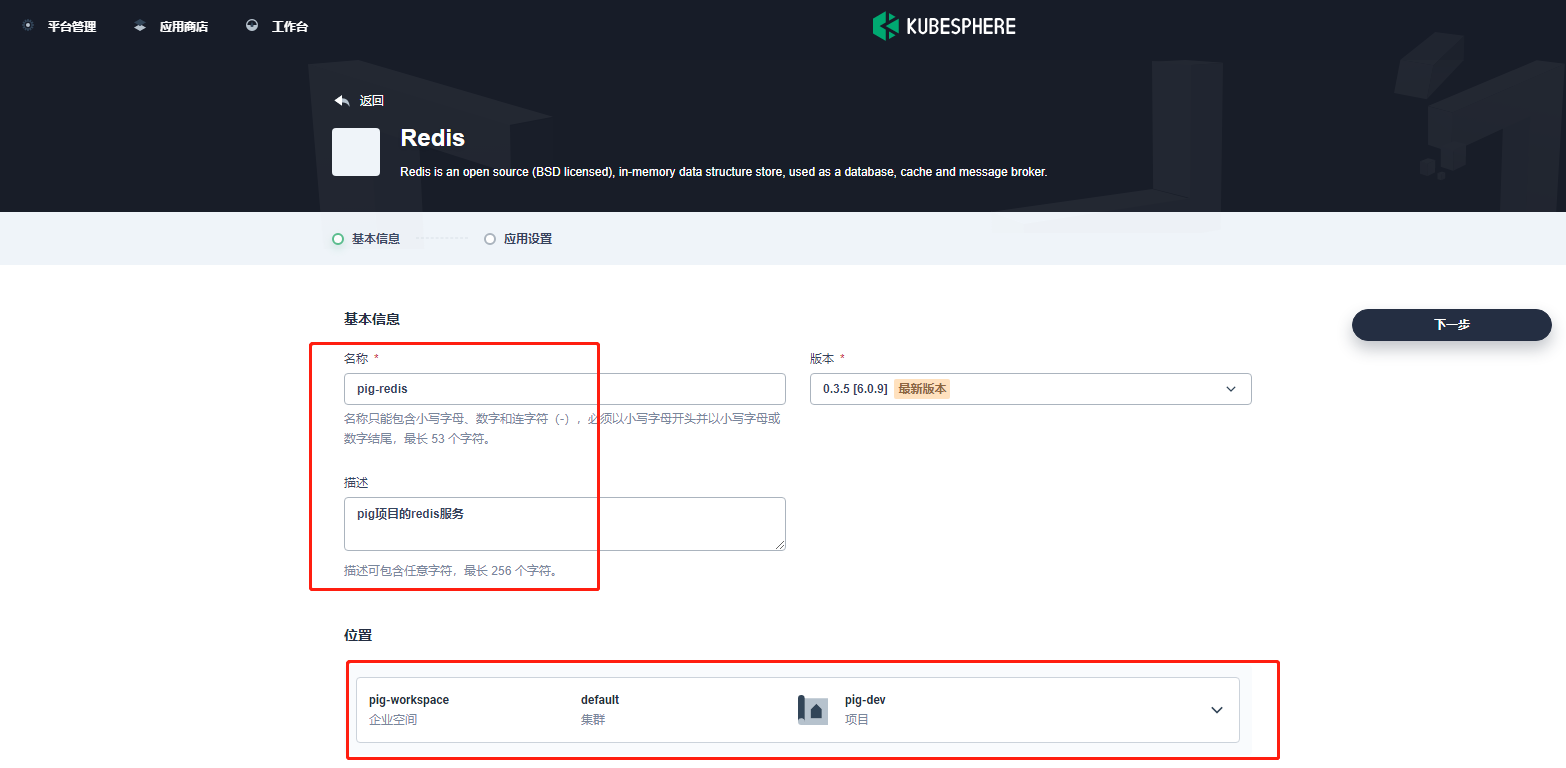Open the 应用商店 menu
This screenshot has width=1566, height=768.
pos(184,27)
